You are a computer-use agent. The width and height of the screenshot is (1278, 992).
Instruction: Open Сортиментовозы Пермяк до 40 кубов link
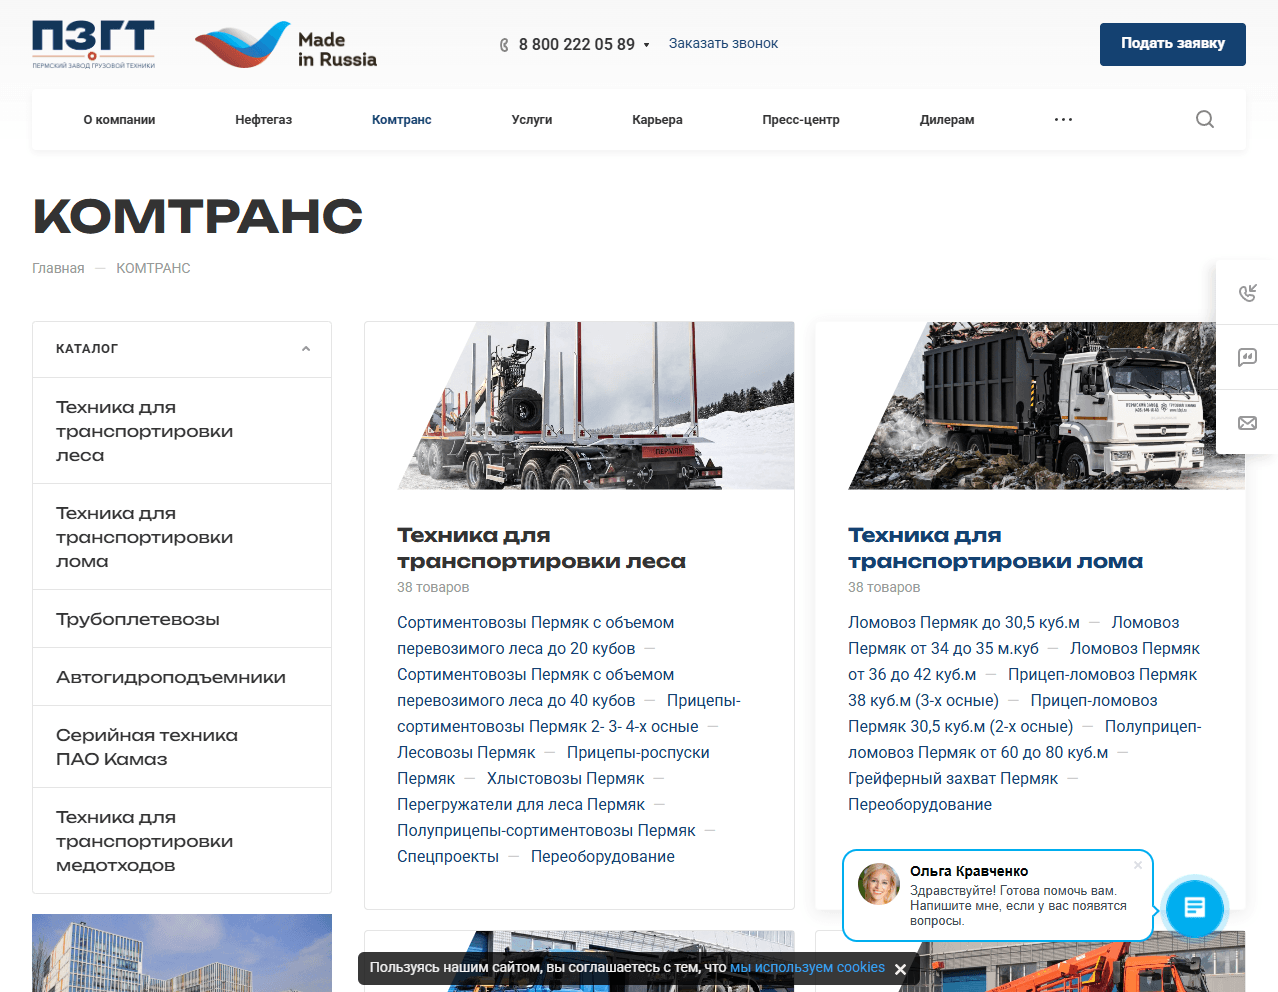(535, 687)
